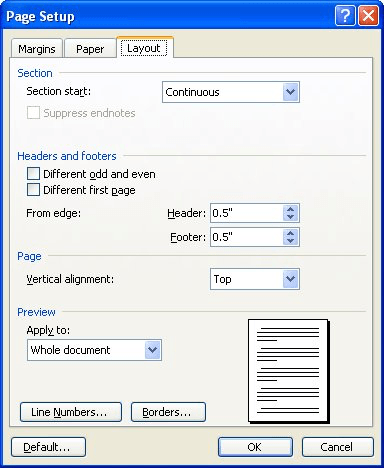This screenshot has width=384, height=468.
Task: Decrease Footer distance with down arrow
Action: pyautogui.click(x=290, y=241)
